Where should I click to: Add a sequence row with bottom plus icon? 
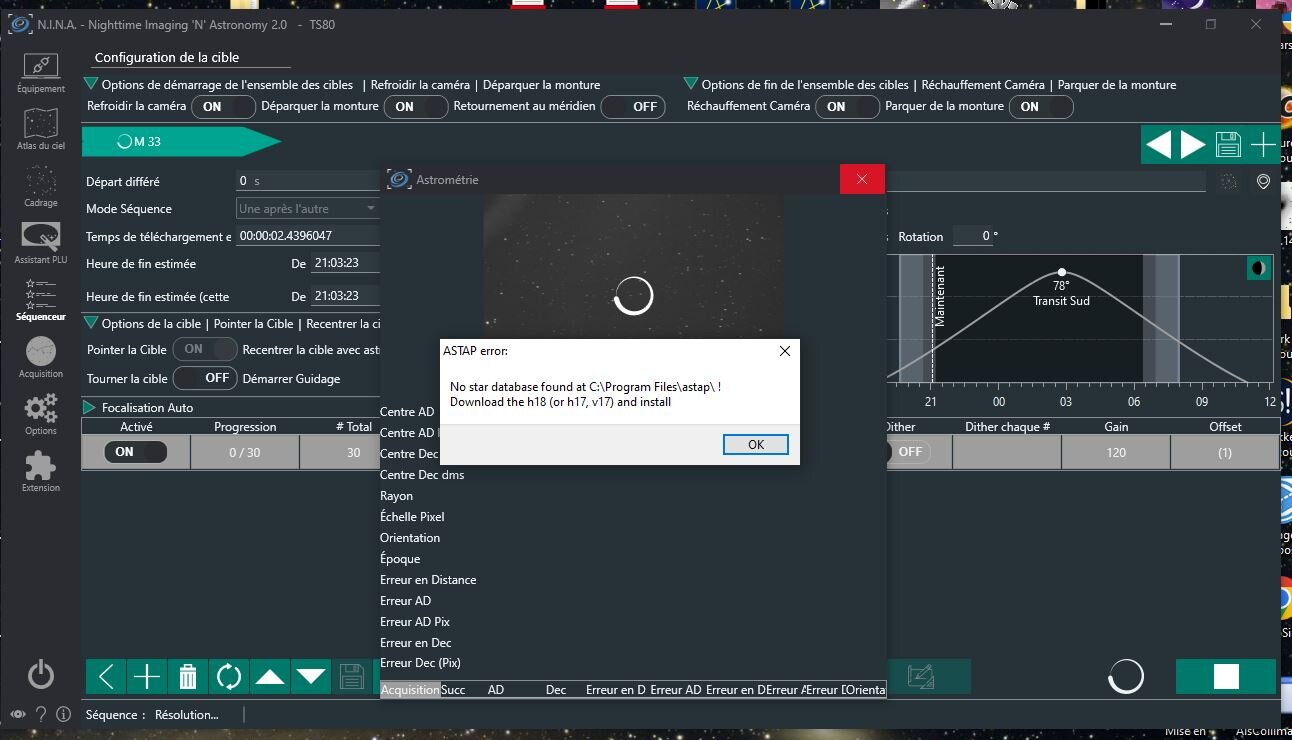(x=147, y=677)
